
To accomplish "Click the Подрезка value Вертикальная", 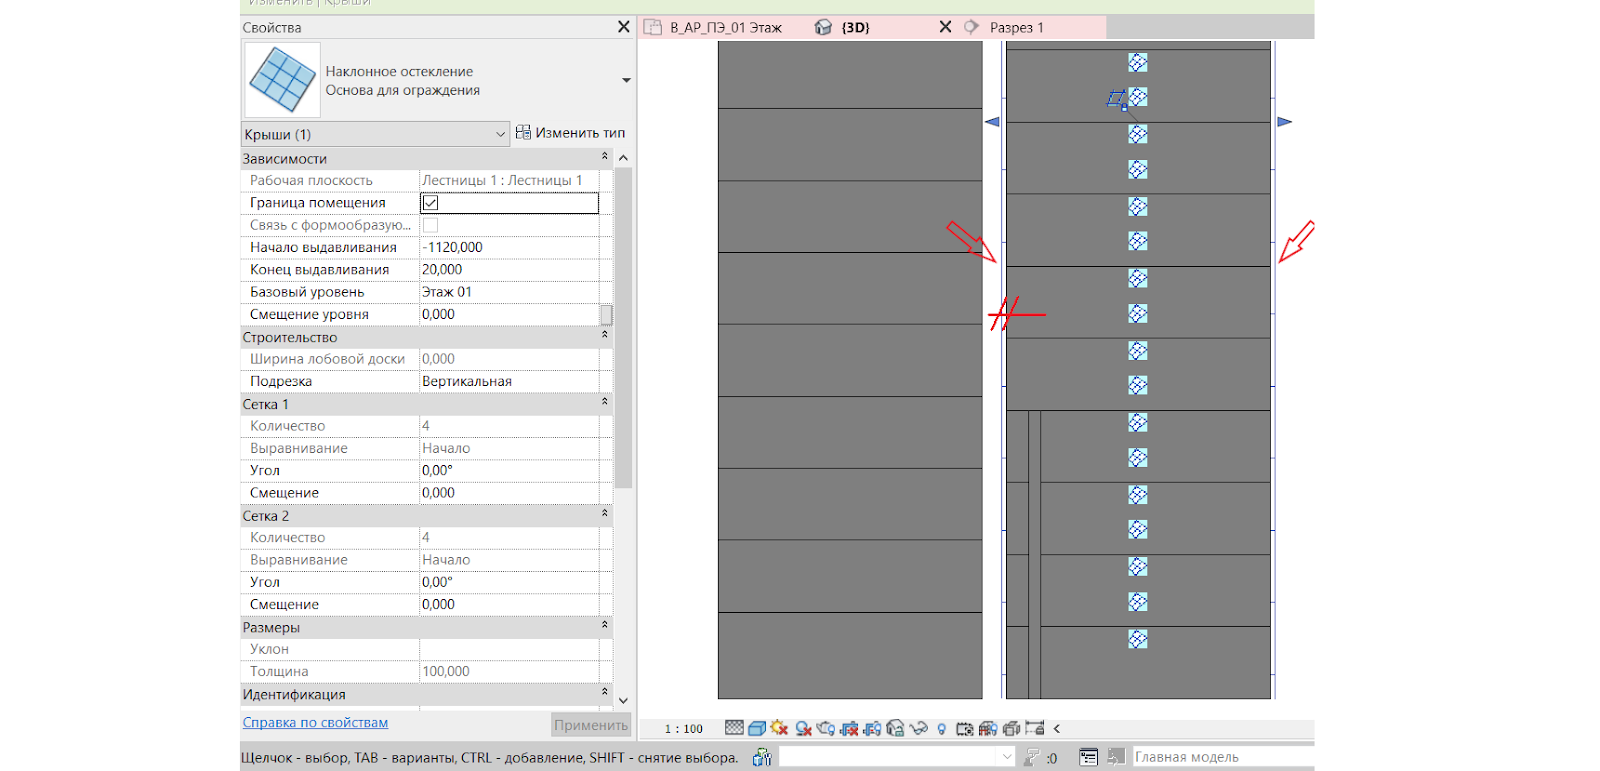I will pyautogui.click(x=509, y=381).
